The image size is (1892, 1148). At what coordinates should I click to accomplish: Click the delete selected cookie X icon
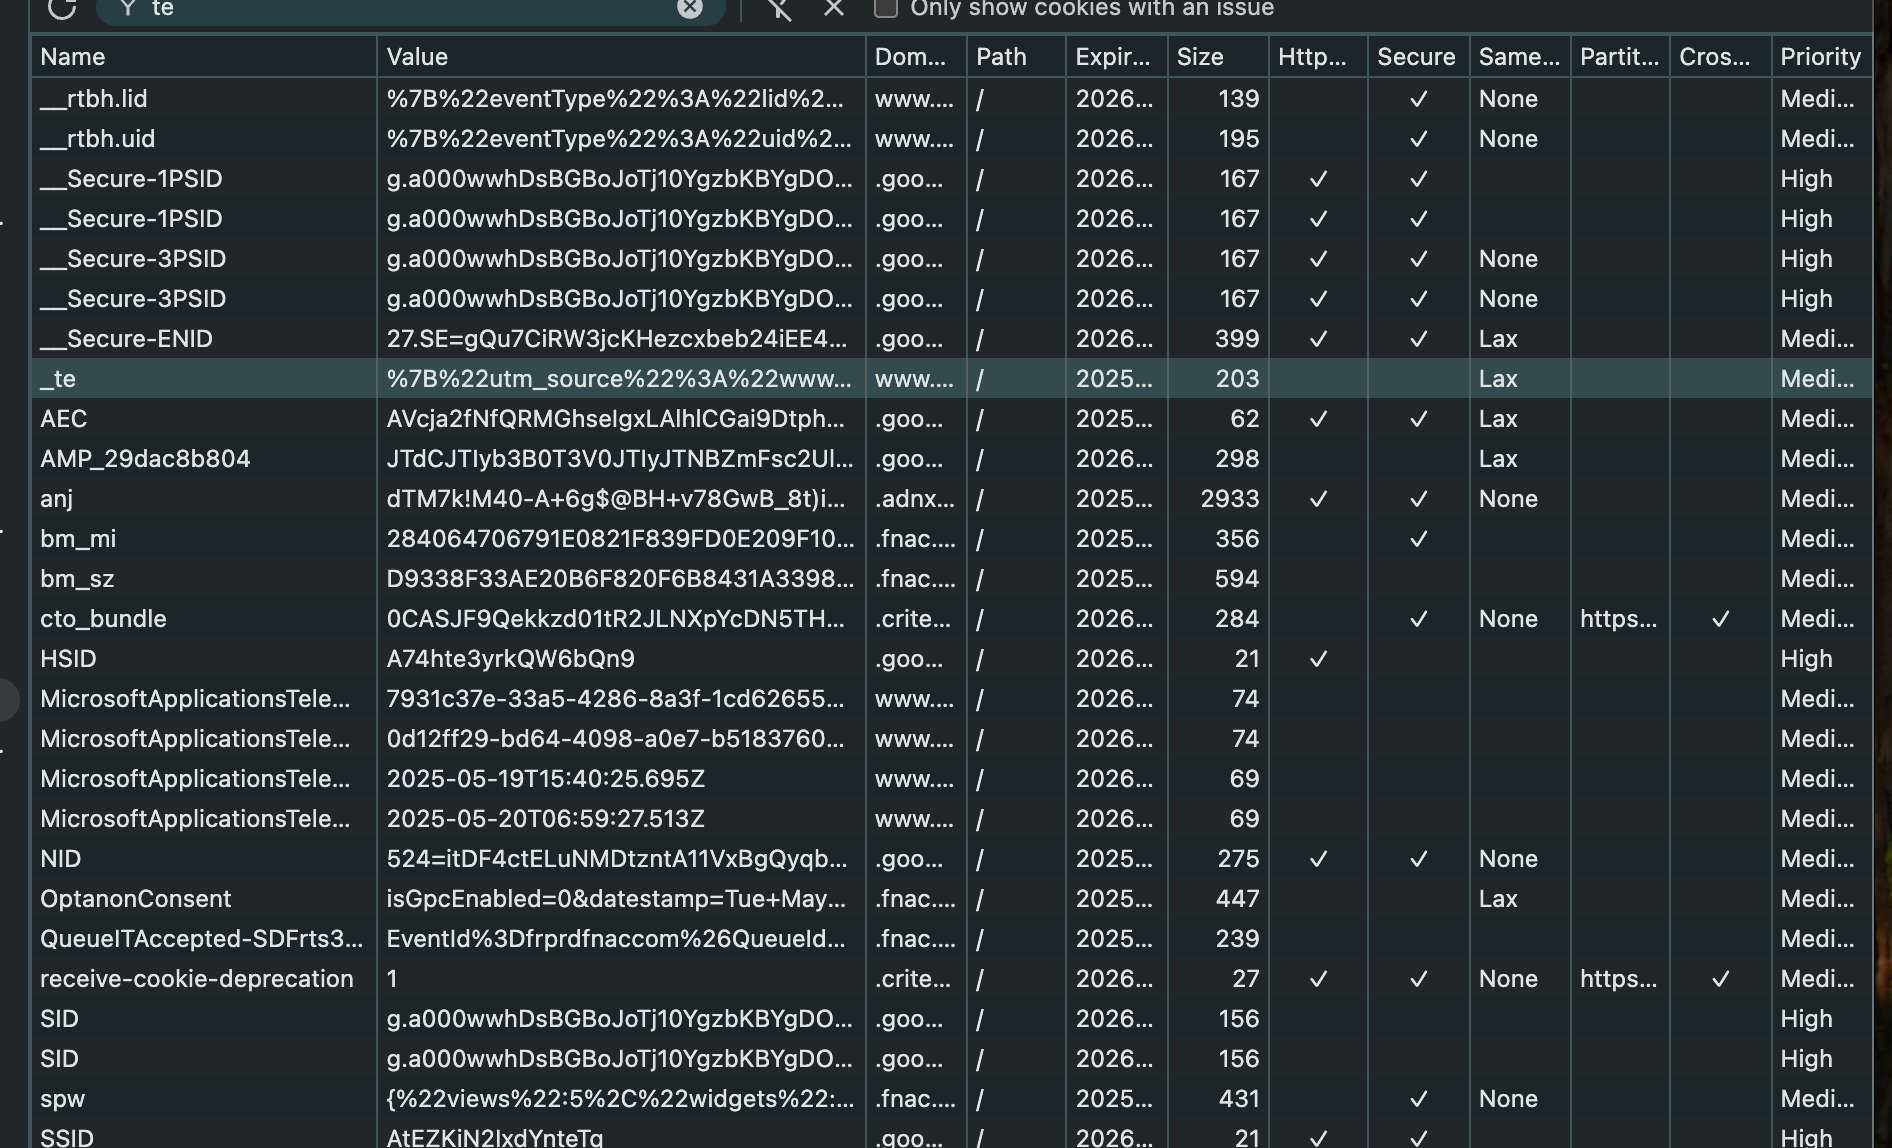(834, 9)
